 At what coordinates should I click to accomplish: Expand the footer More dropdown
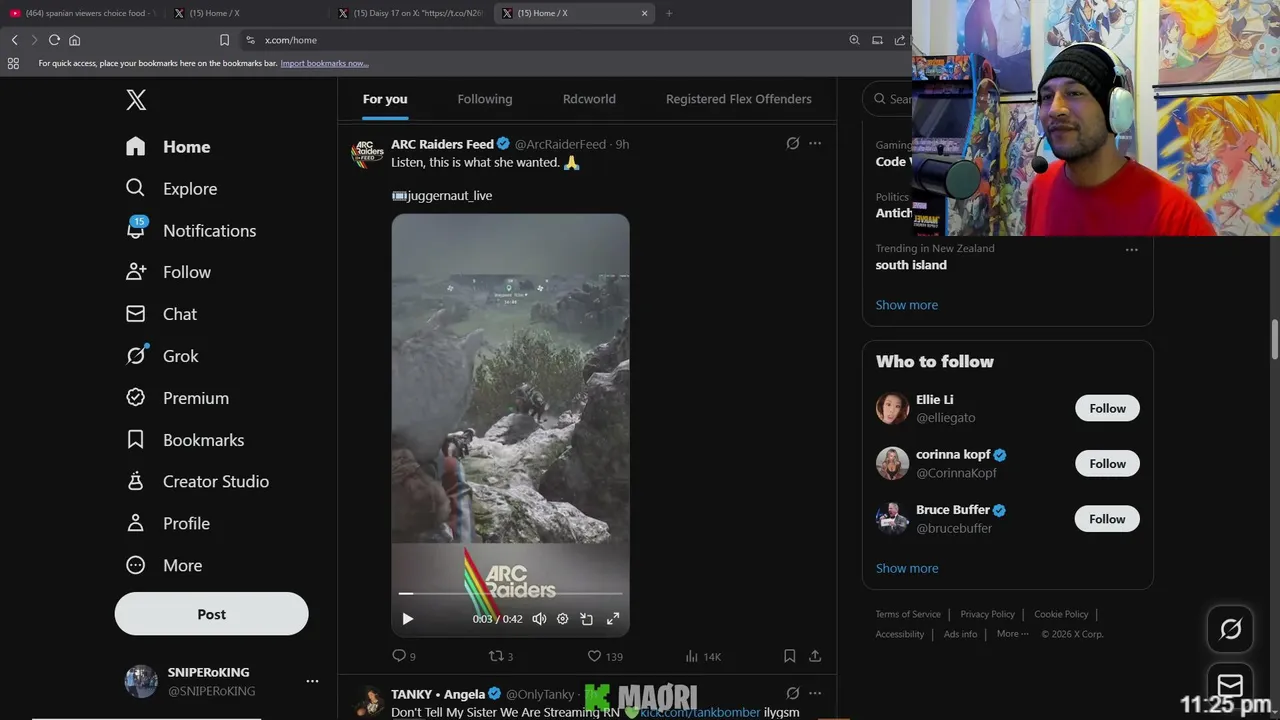pos(1012,634)
